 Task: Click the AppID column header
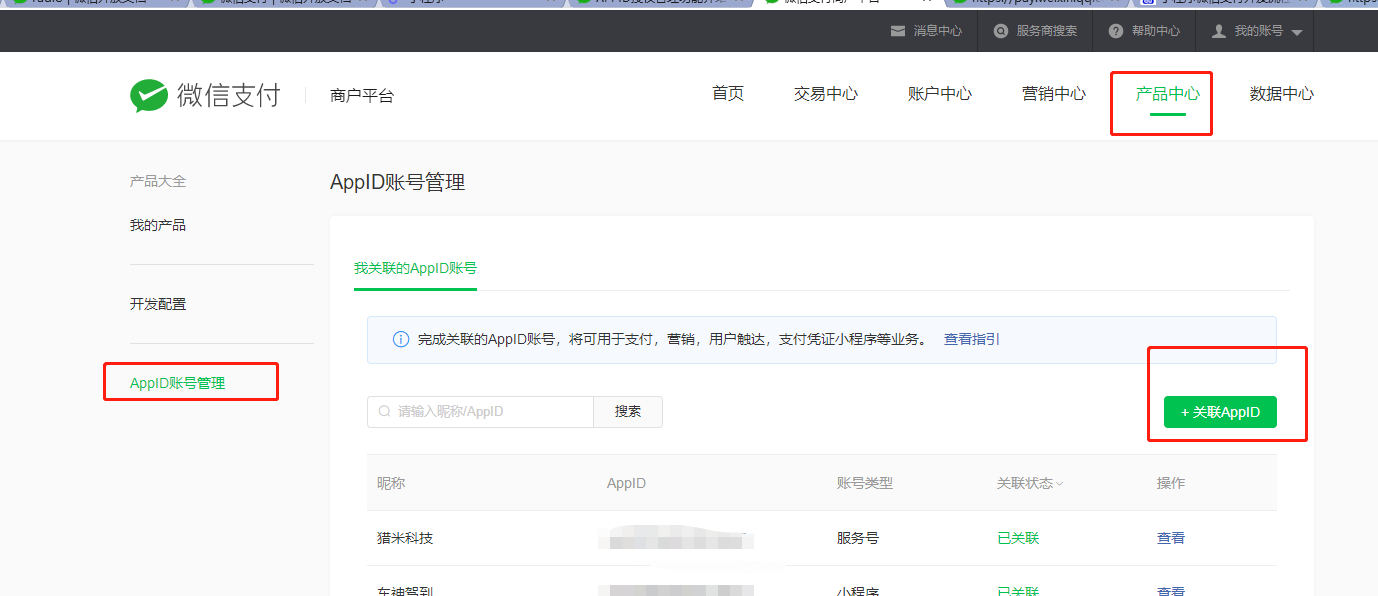[x=627, y=483]
